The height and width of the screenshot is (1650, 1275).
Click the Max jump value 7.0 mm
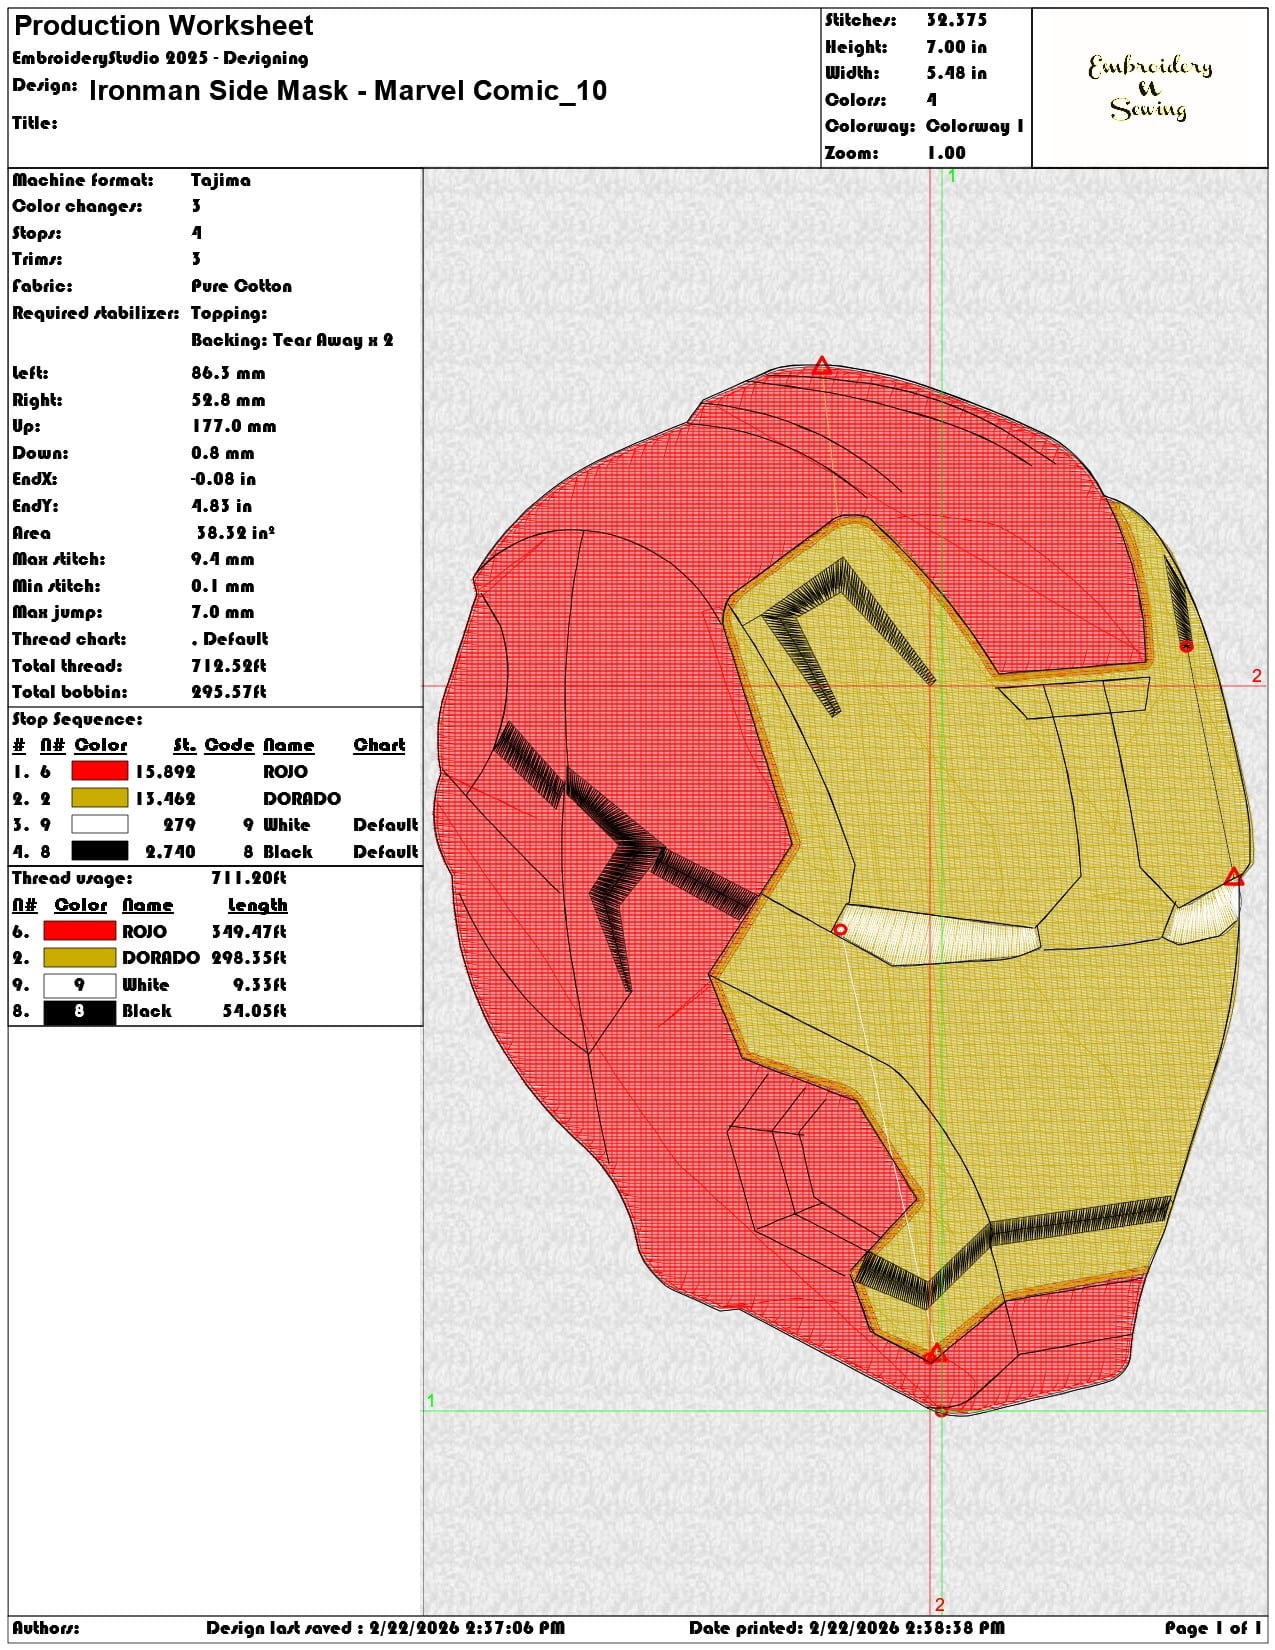pos(223,612)
